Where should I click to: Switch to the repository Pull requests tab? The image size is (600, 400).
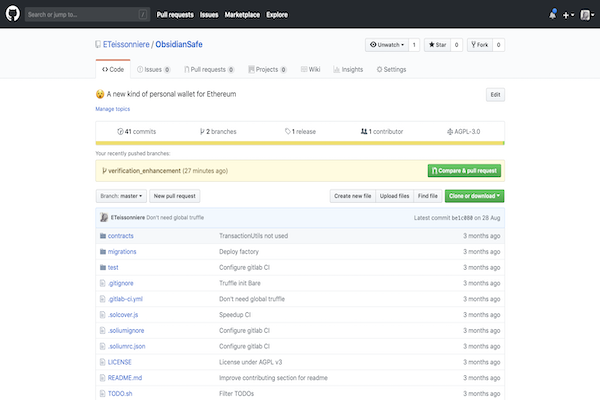click(x=209, y=69)
